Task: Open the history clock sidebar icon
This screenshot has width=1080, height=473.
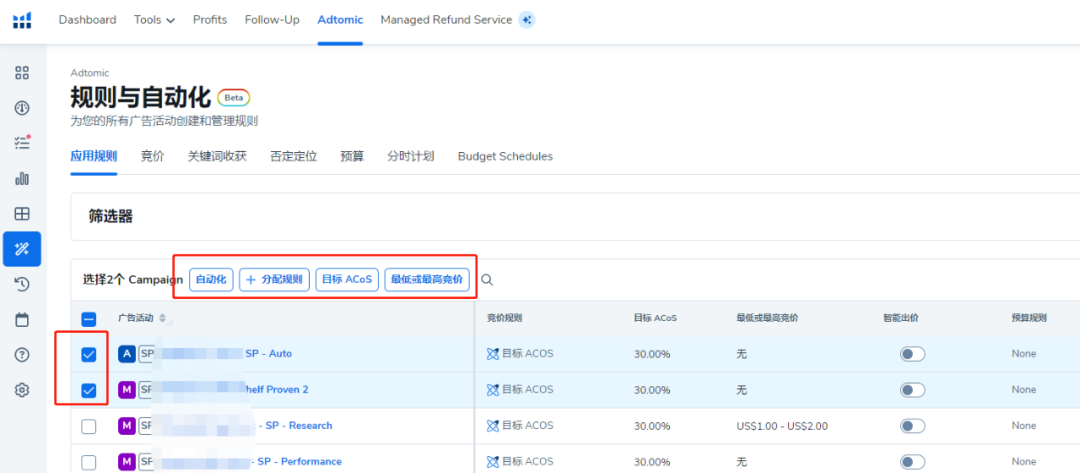Action: [22, 284]
